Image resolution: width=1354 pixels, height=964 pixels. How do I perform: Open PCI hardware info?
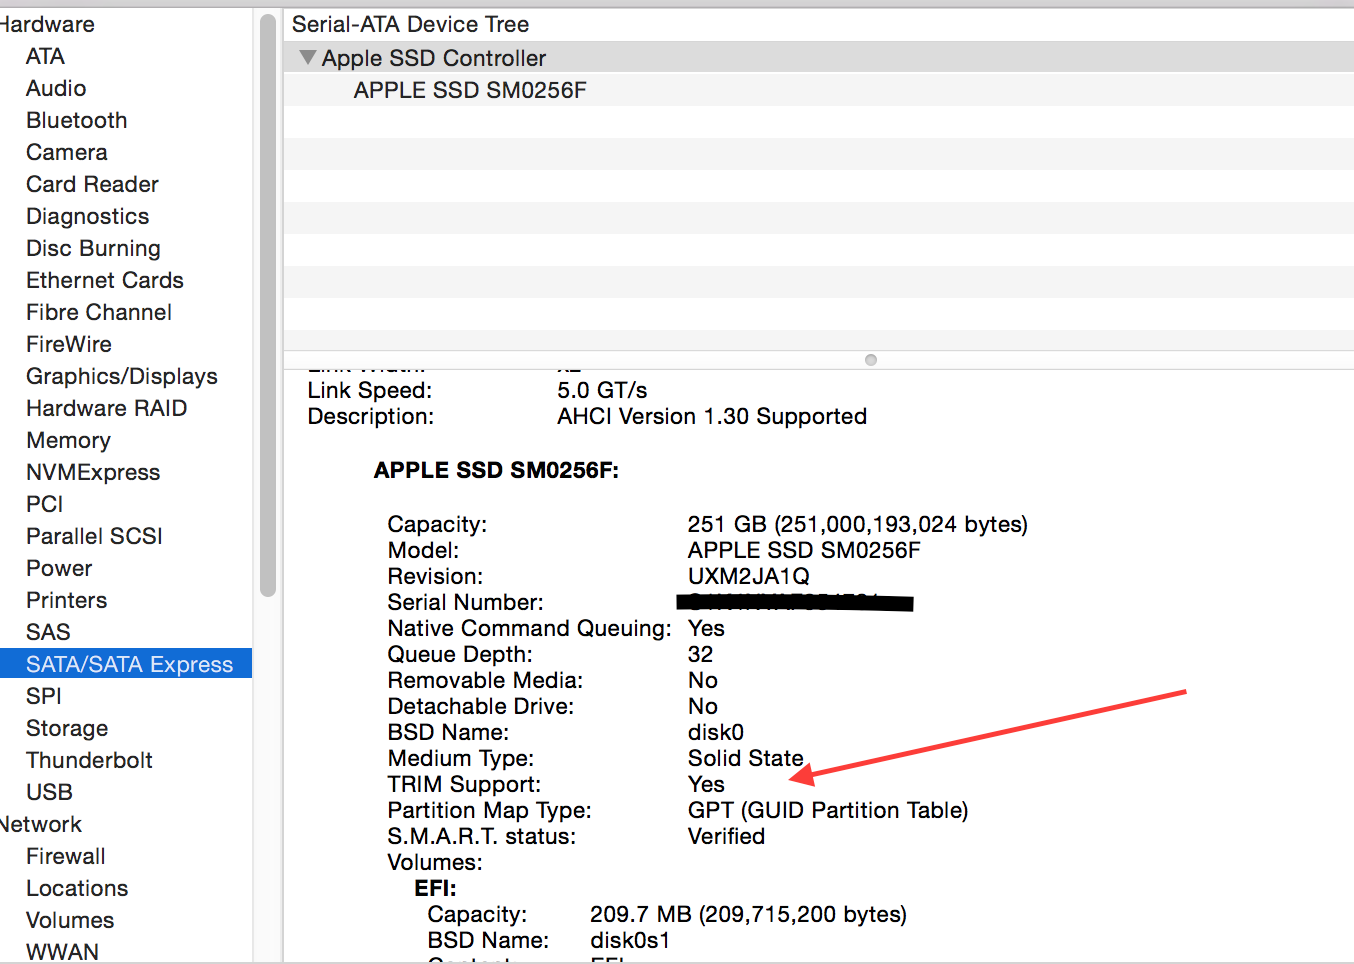coord(44,504)
